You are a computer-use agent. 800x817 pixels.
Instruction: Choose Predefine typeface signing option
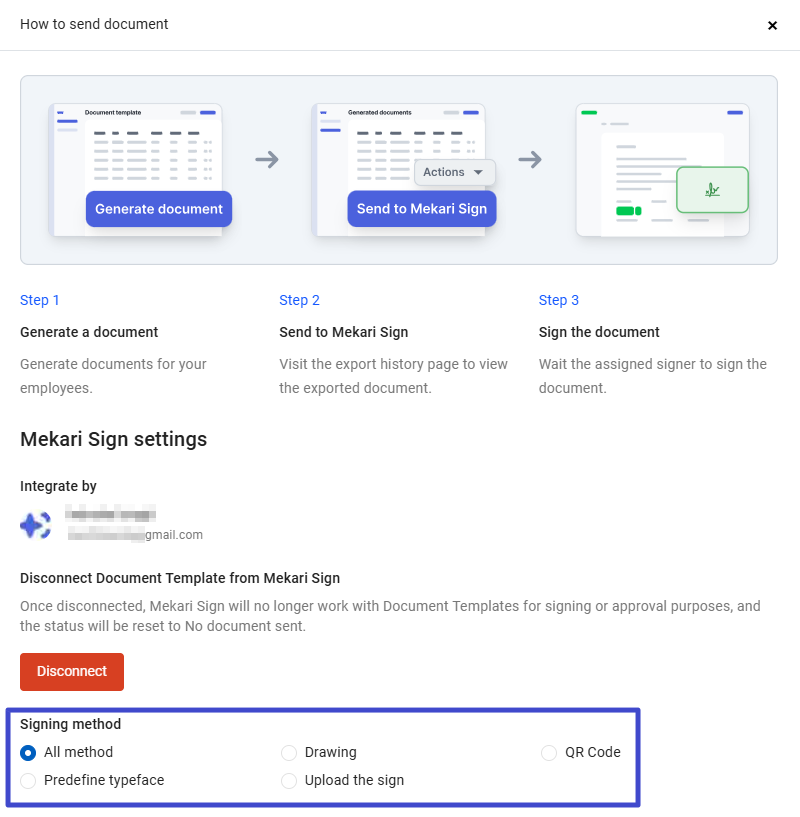coord(28,780)
